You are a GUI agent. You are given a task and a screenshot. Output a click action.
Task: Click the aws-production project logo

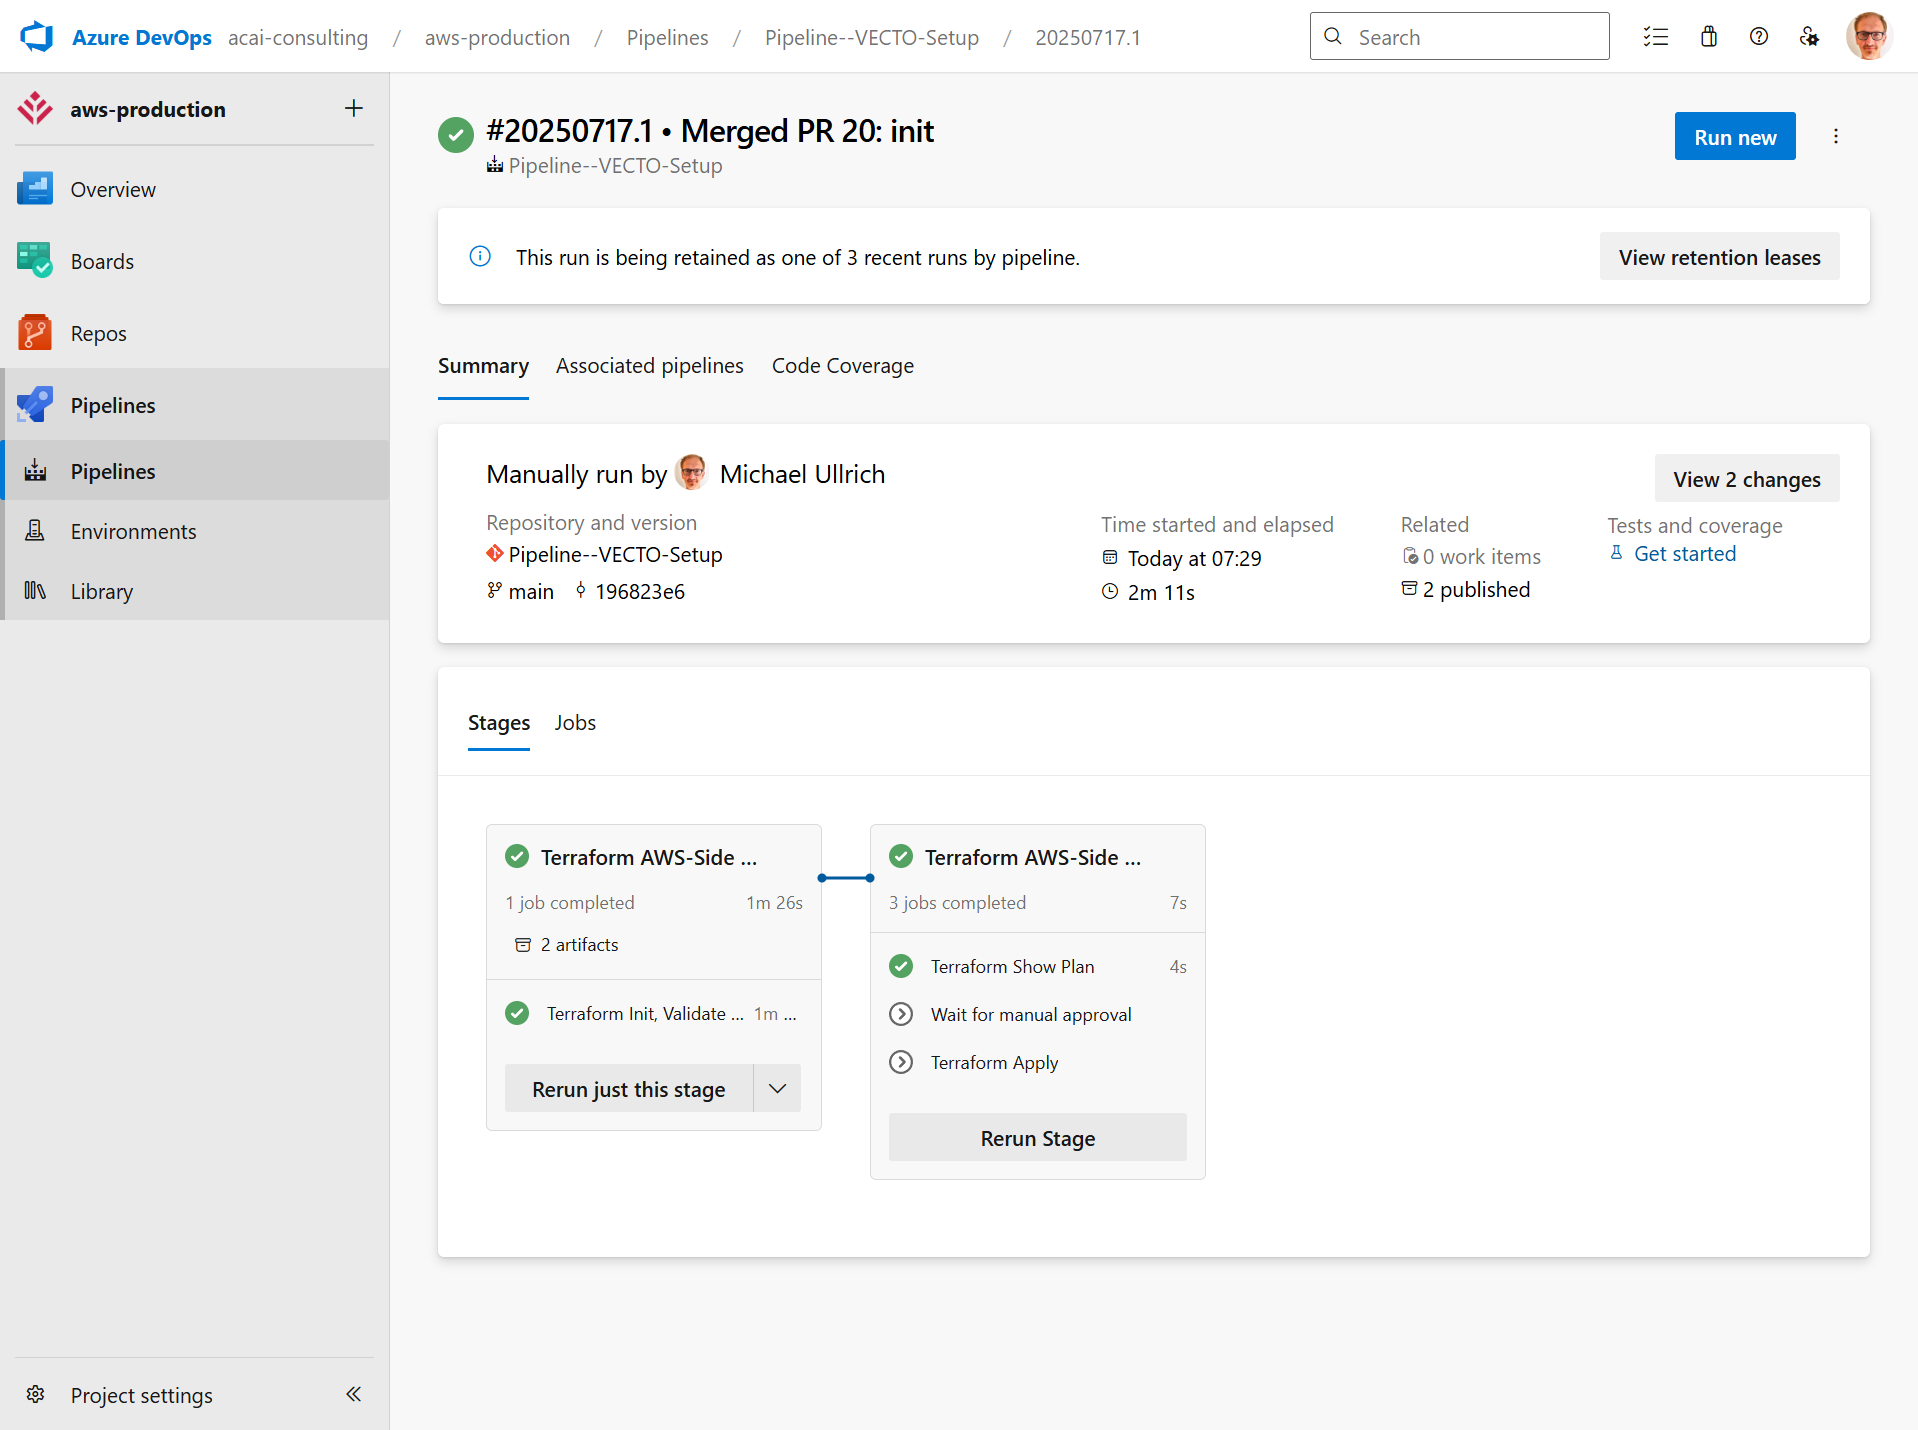(35, 109)
